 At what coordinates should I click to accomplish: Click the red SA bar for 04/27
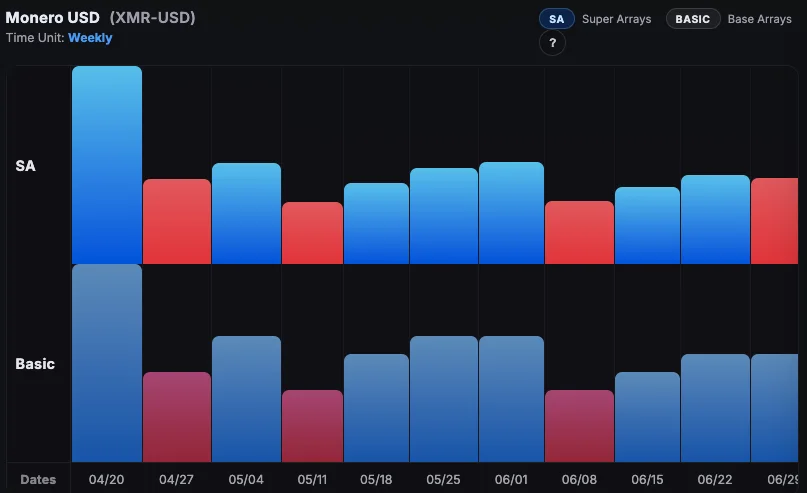point(177,221)
